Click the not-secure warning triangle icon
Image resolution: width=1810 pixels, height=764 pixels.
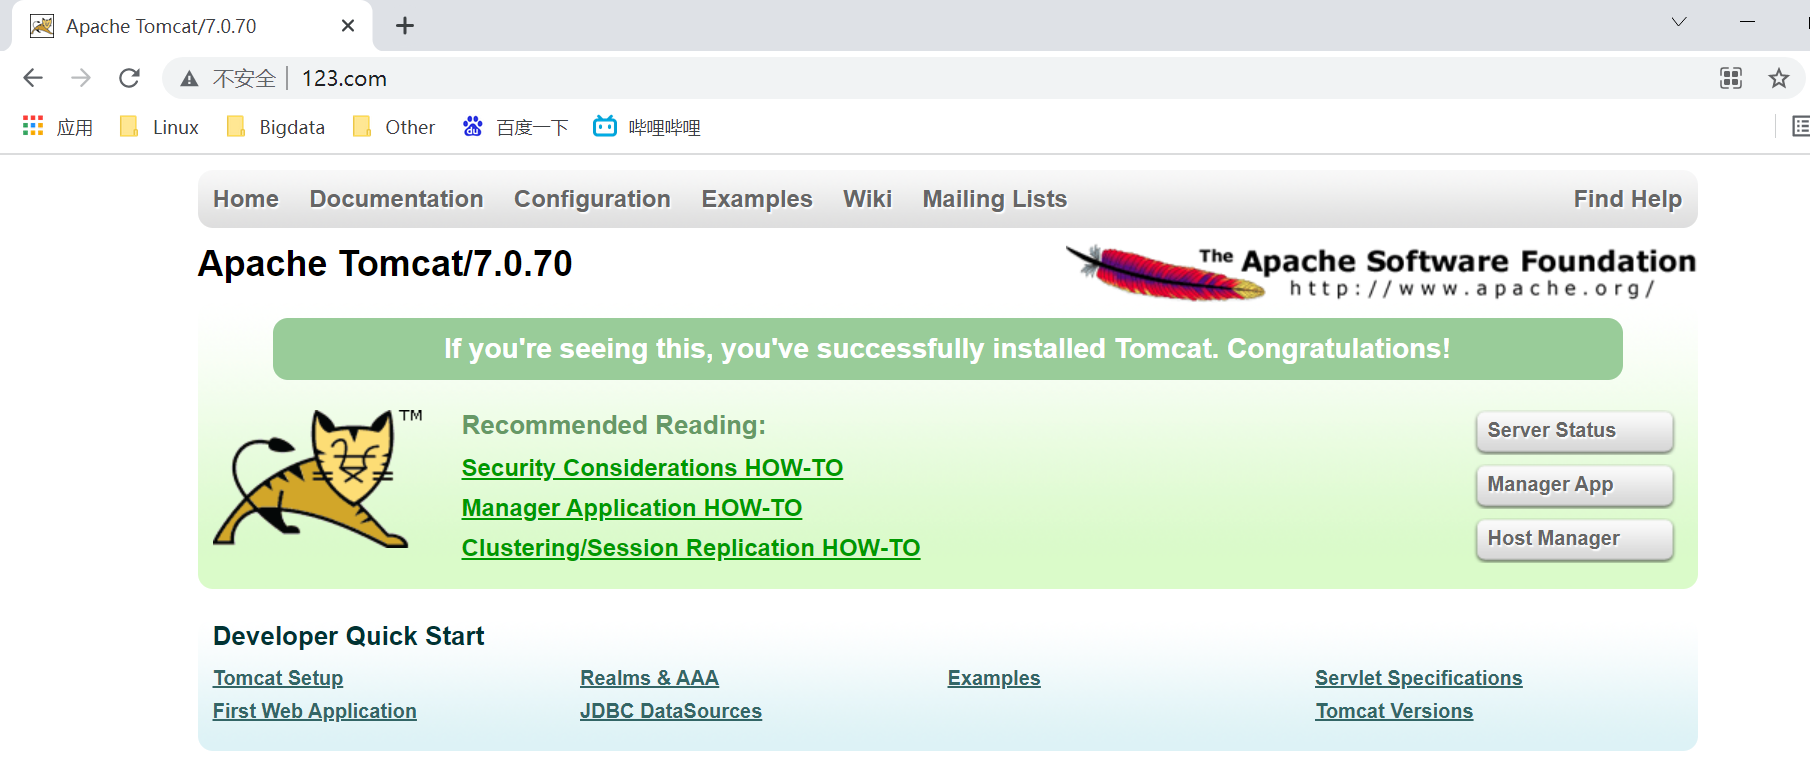click(x=189, y=79)
